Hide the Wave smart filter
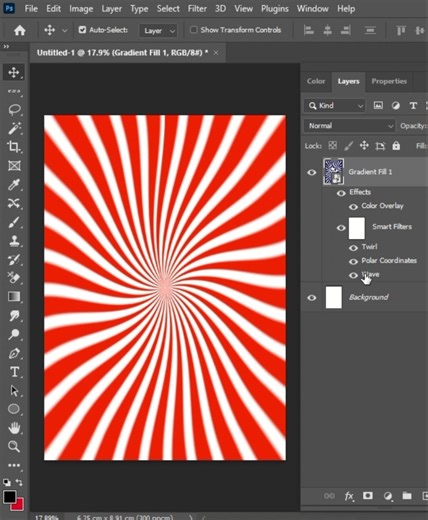Image resolution: width=428 pixels, height=520 pixels. [x=353, y=275]
